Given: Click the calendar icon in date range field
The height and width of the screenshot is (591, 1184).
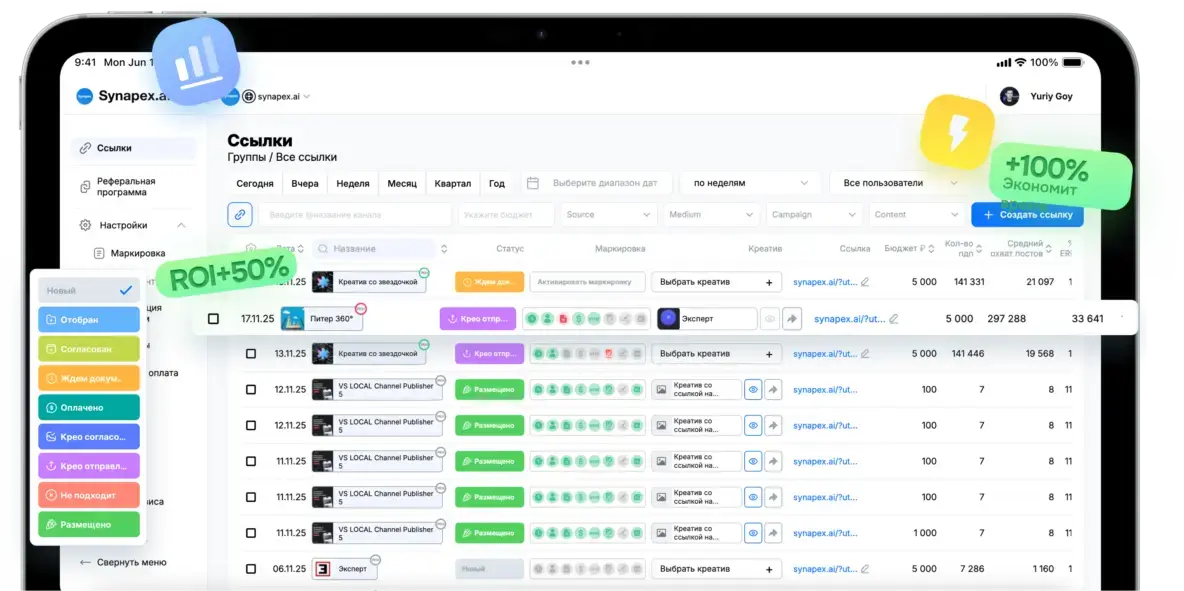Looking at the screenshot, I should click(x=533, y=184).
